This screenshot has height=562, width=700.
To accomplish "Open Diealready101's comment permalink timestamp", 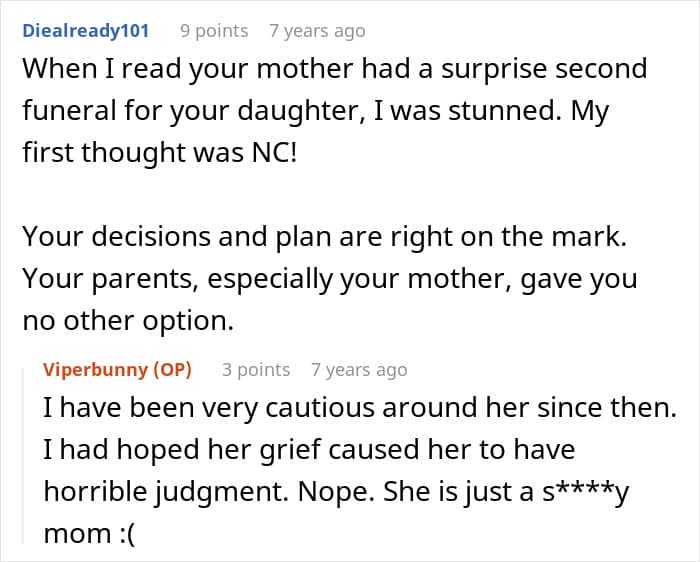I will click(x=317, y=31).
